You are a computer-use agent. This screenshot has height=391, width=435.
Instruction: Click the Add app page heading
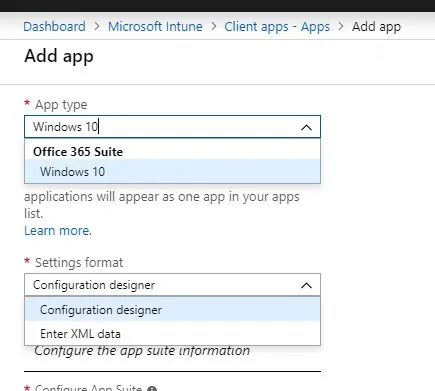pos(59,56)
